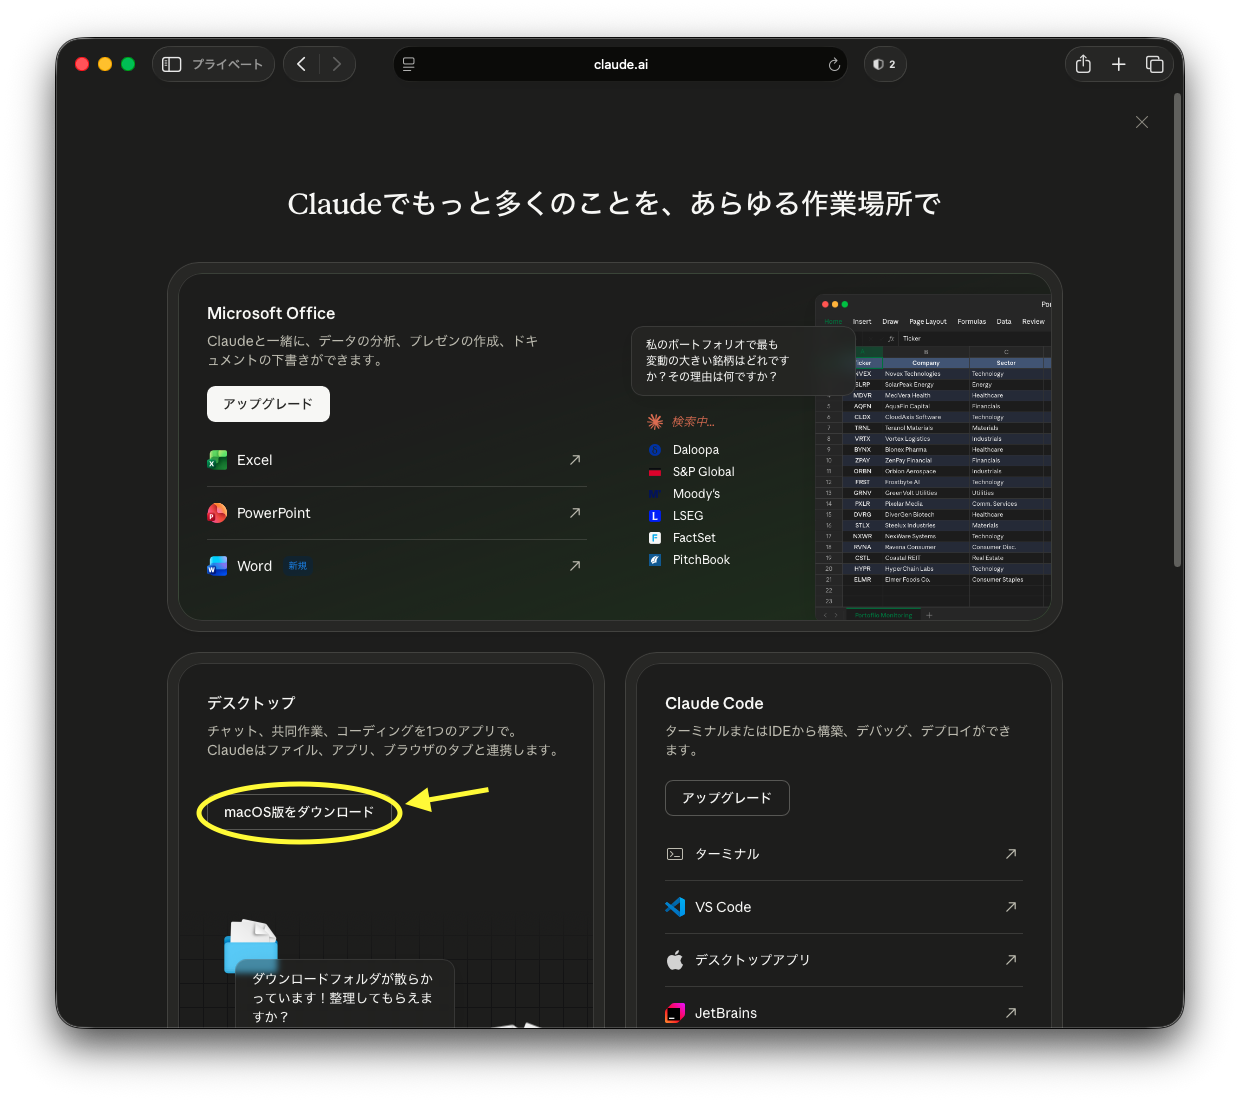The image size is (1240, 1102).
Task: Click アップグレード button under Claude Code
Action: pos(727,798)
